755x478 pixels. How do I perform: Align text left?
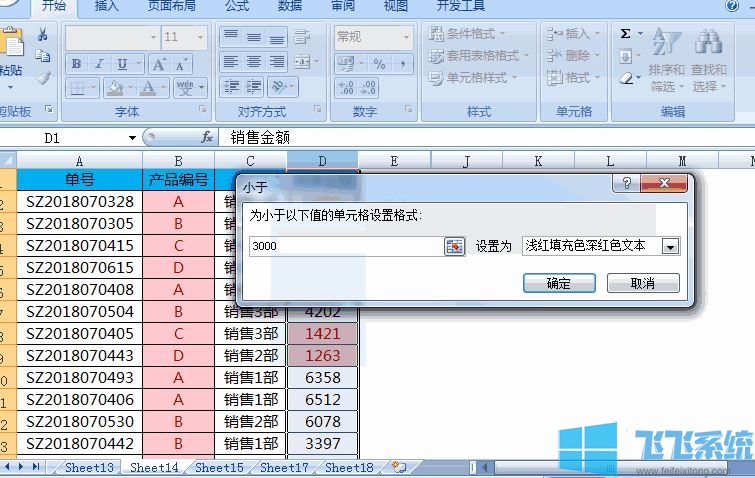click(231, 62)
